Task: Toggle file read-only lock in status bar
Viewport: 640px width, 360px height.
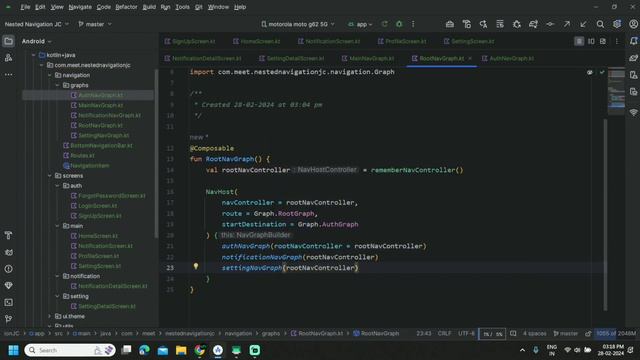Action: [588, 333]
